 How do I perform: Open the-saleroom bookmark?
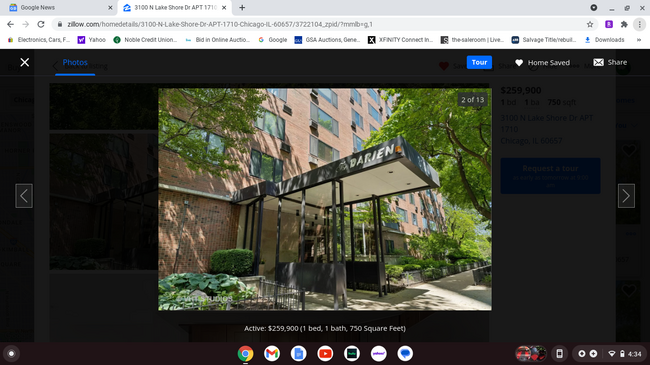472,40
